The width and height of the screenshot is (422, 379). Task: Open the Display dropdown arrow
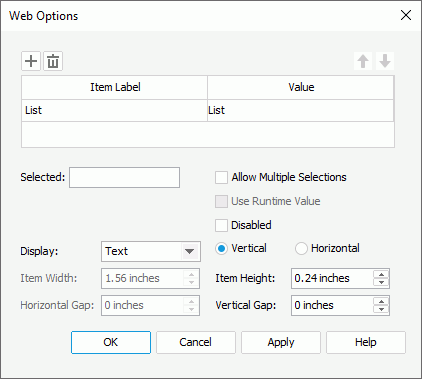coord(190,251)
